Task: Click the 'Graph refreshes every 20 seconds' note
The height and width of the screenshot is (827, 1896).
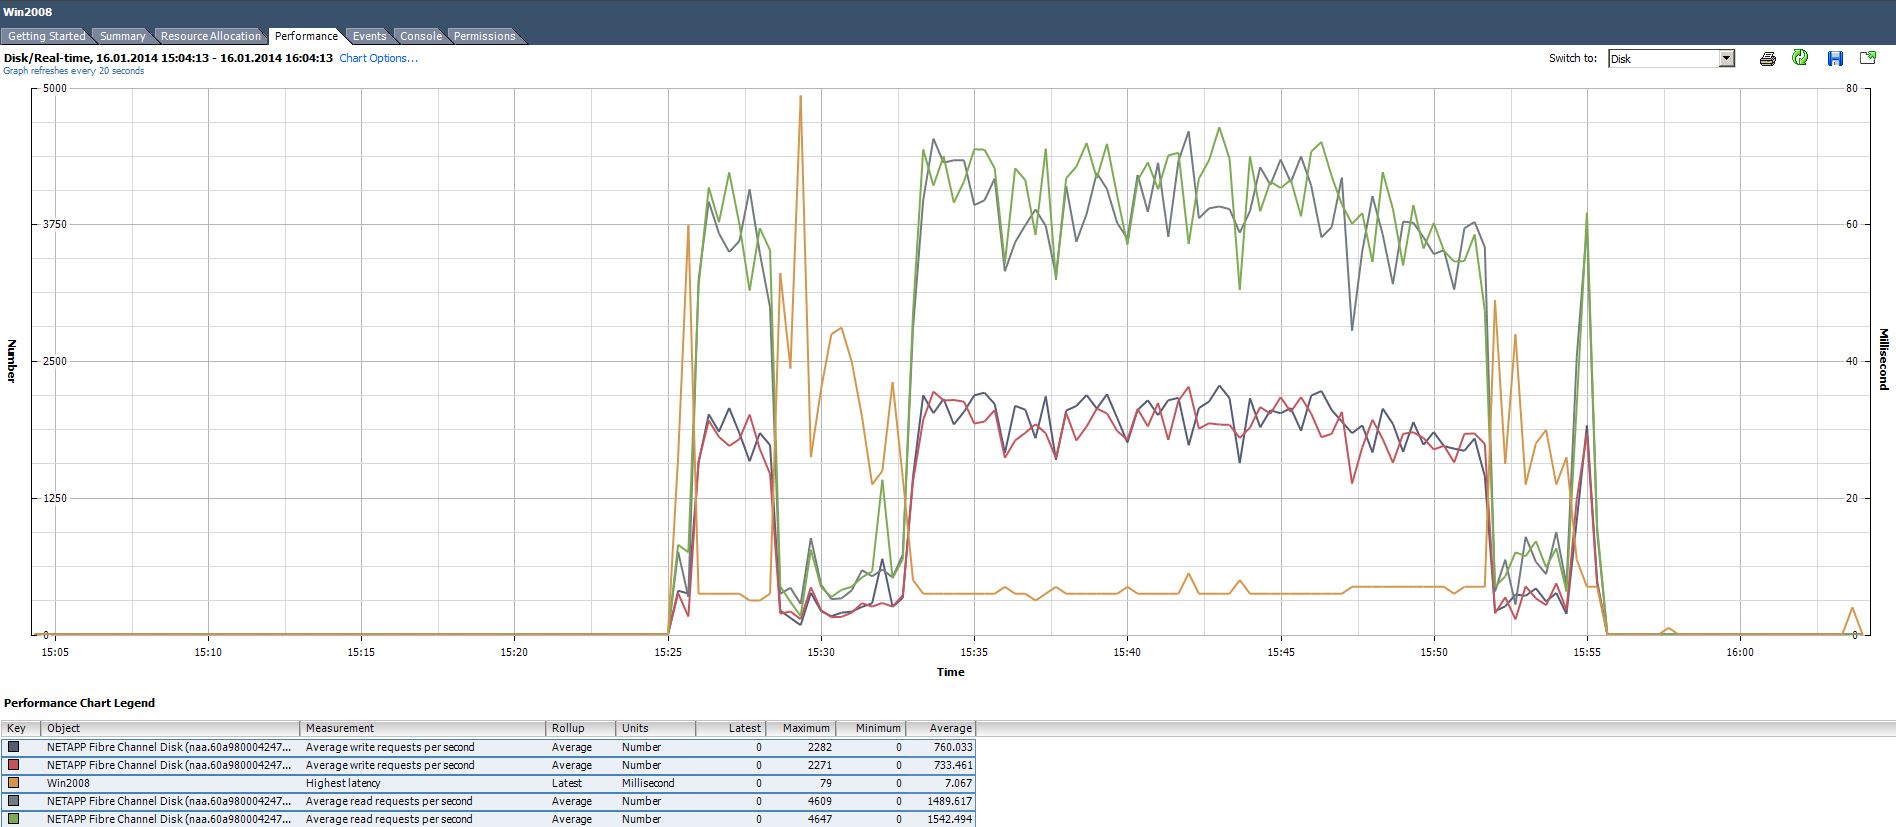Action: (74, 71)
